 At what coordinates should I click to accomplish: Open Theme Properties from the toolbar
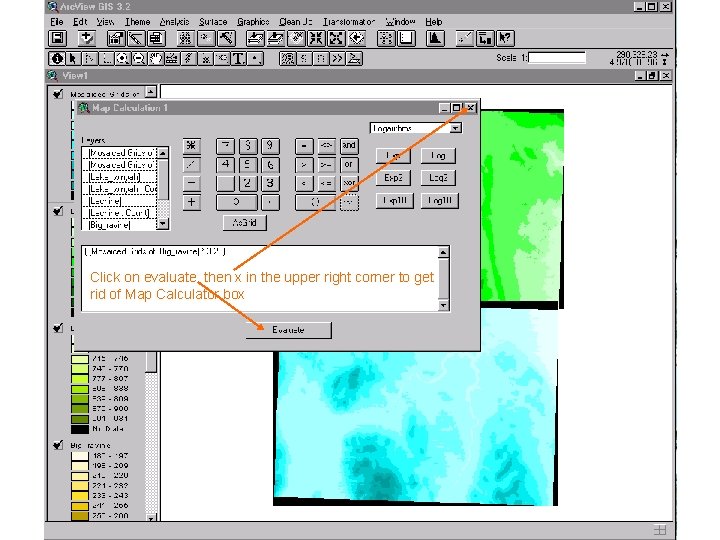point(116,38)
